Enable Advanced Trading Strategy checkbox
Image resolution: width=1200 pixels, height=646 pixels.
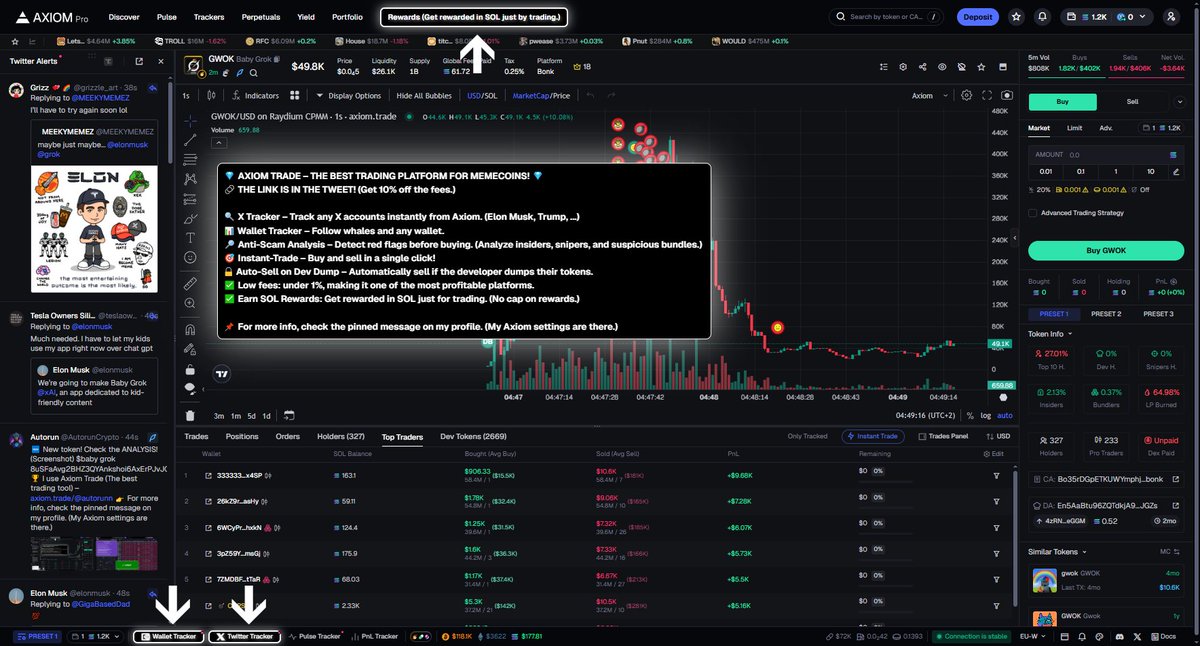coord(1033,212)
